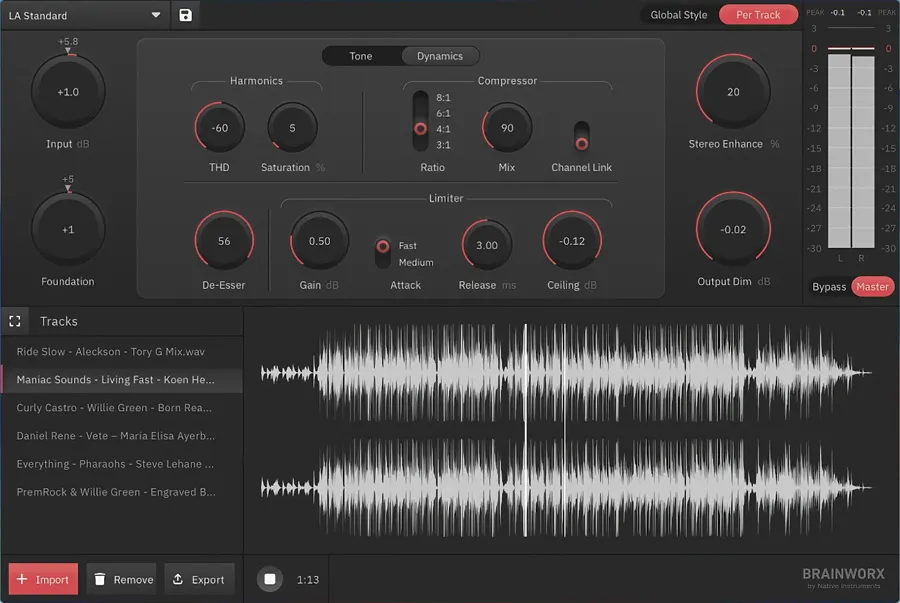The width and height of the screenshot is (900, 603).
Task: Click the Input dB knob
Action: pos(67,92)
